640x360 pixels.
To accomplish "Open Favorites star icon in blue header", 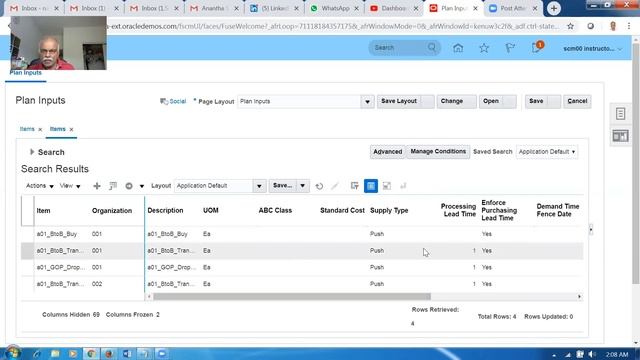I will 484,48.
